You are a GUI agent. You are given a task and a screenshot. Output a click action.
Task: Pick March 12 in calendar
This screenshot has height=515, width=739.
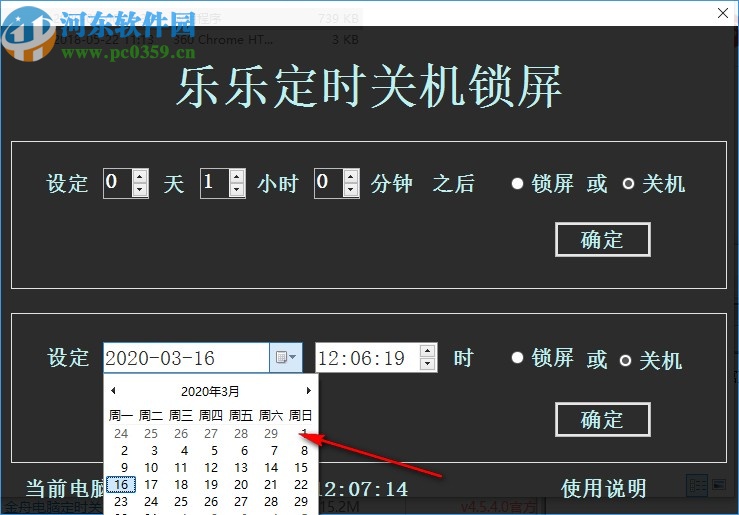click(x=211, y=467)
